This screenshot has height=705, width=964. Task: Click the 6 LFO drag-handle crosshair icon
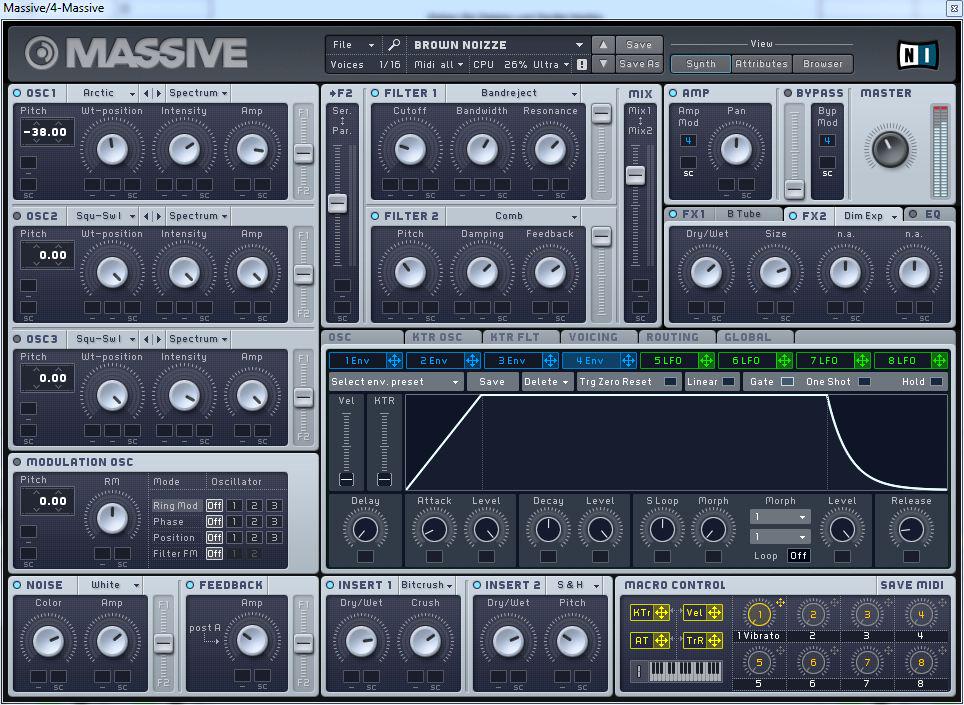click(x=784, y=361)
